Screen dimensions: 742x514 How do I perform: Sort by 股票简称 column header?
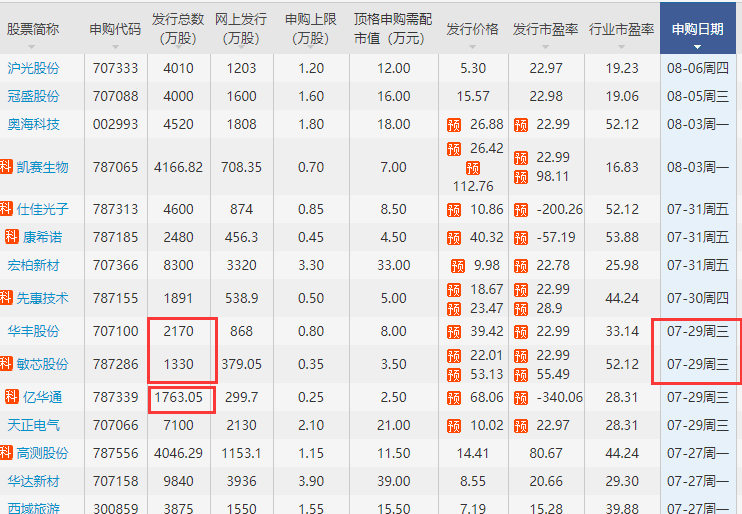tap(33, 29)
